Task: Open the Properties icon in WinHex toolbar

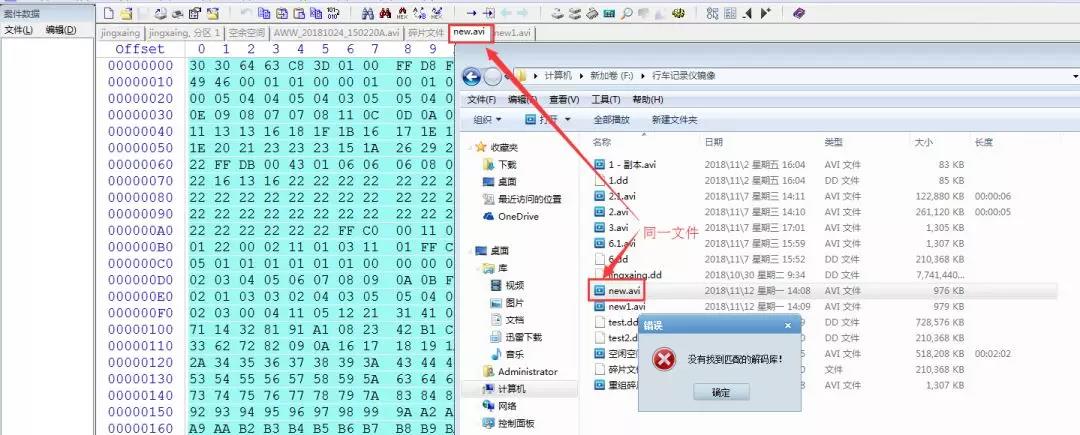Action: pyautogui.click(x=195, y=13)
